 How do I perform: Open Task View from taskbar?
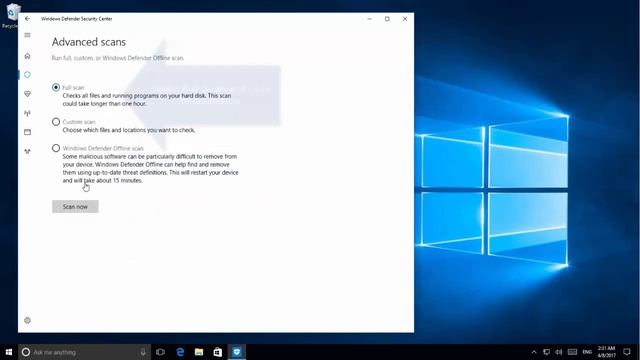(x=160, y=352)
